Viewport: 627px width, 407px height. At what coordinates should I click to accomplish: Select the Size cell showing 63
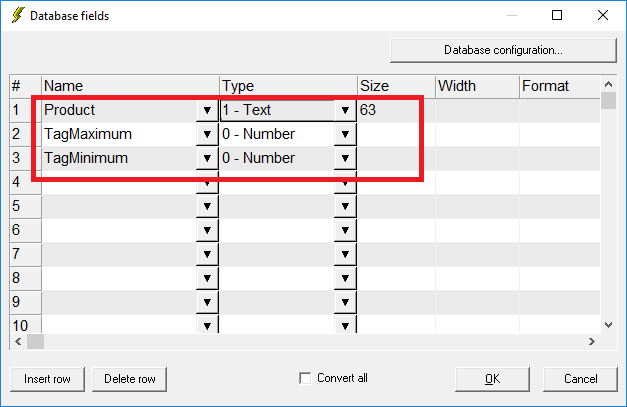[396, 110]
